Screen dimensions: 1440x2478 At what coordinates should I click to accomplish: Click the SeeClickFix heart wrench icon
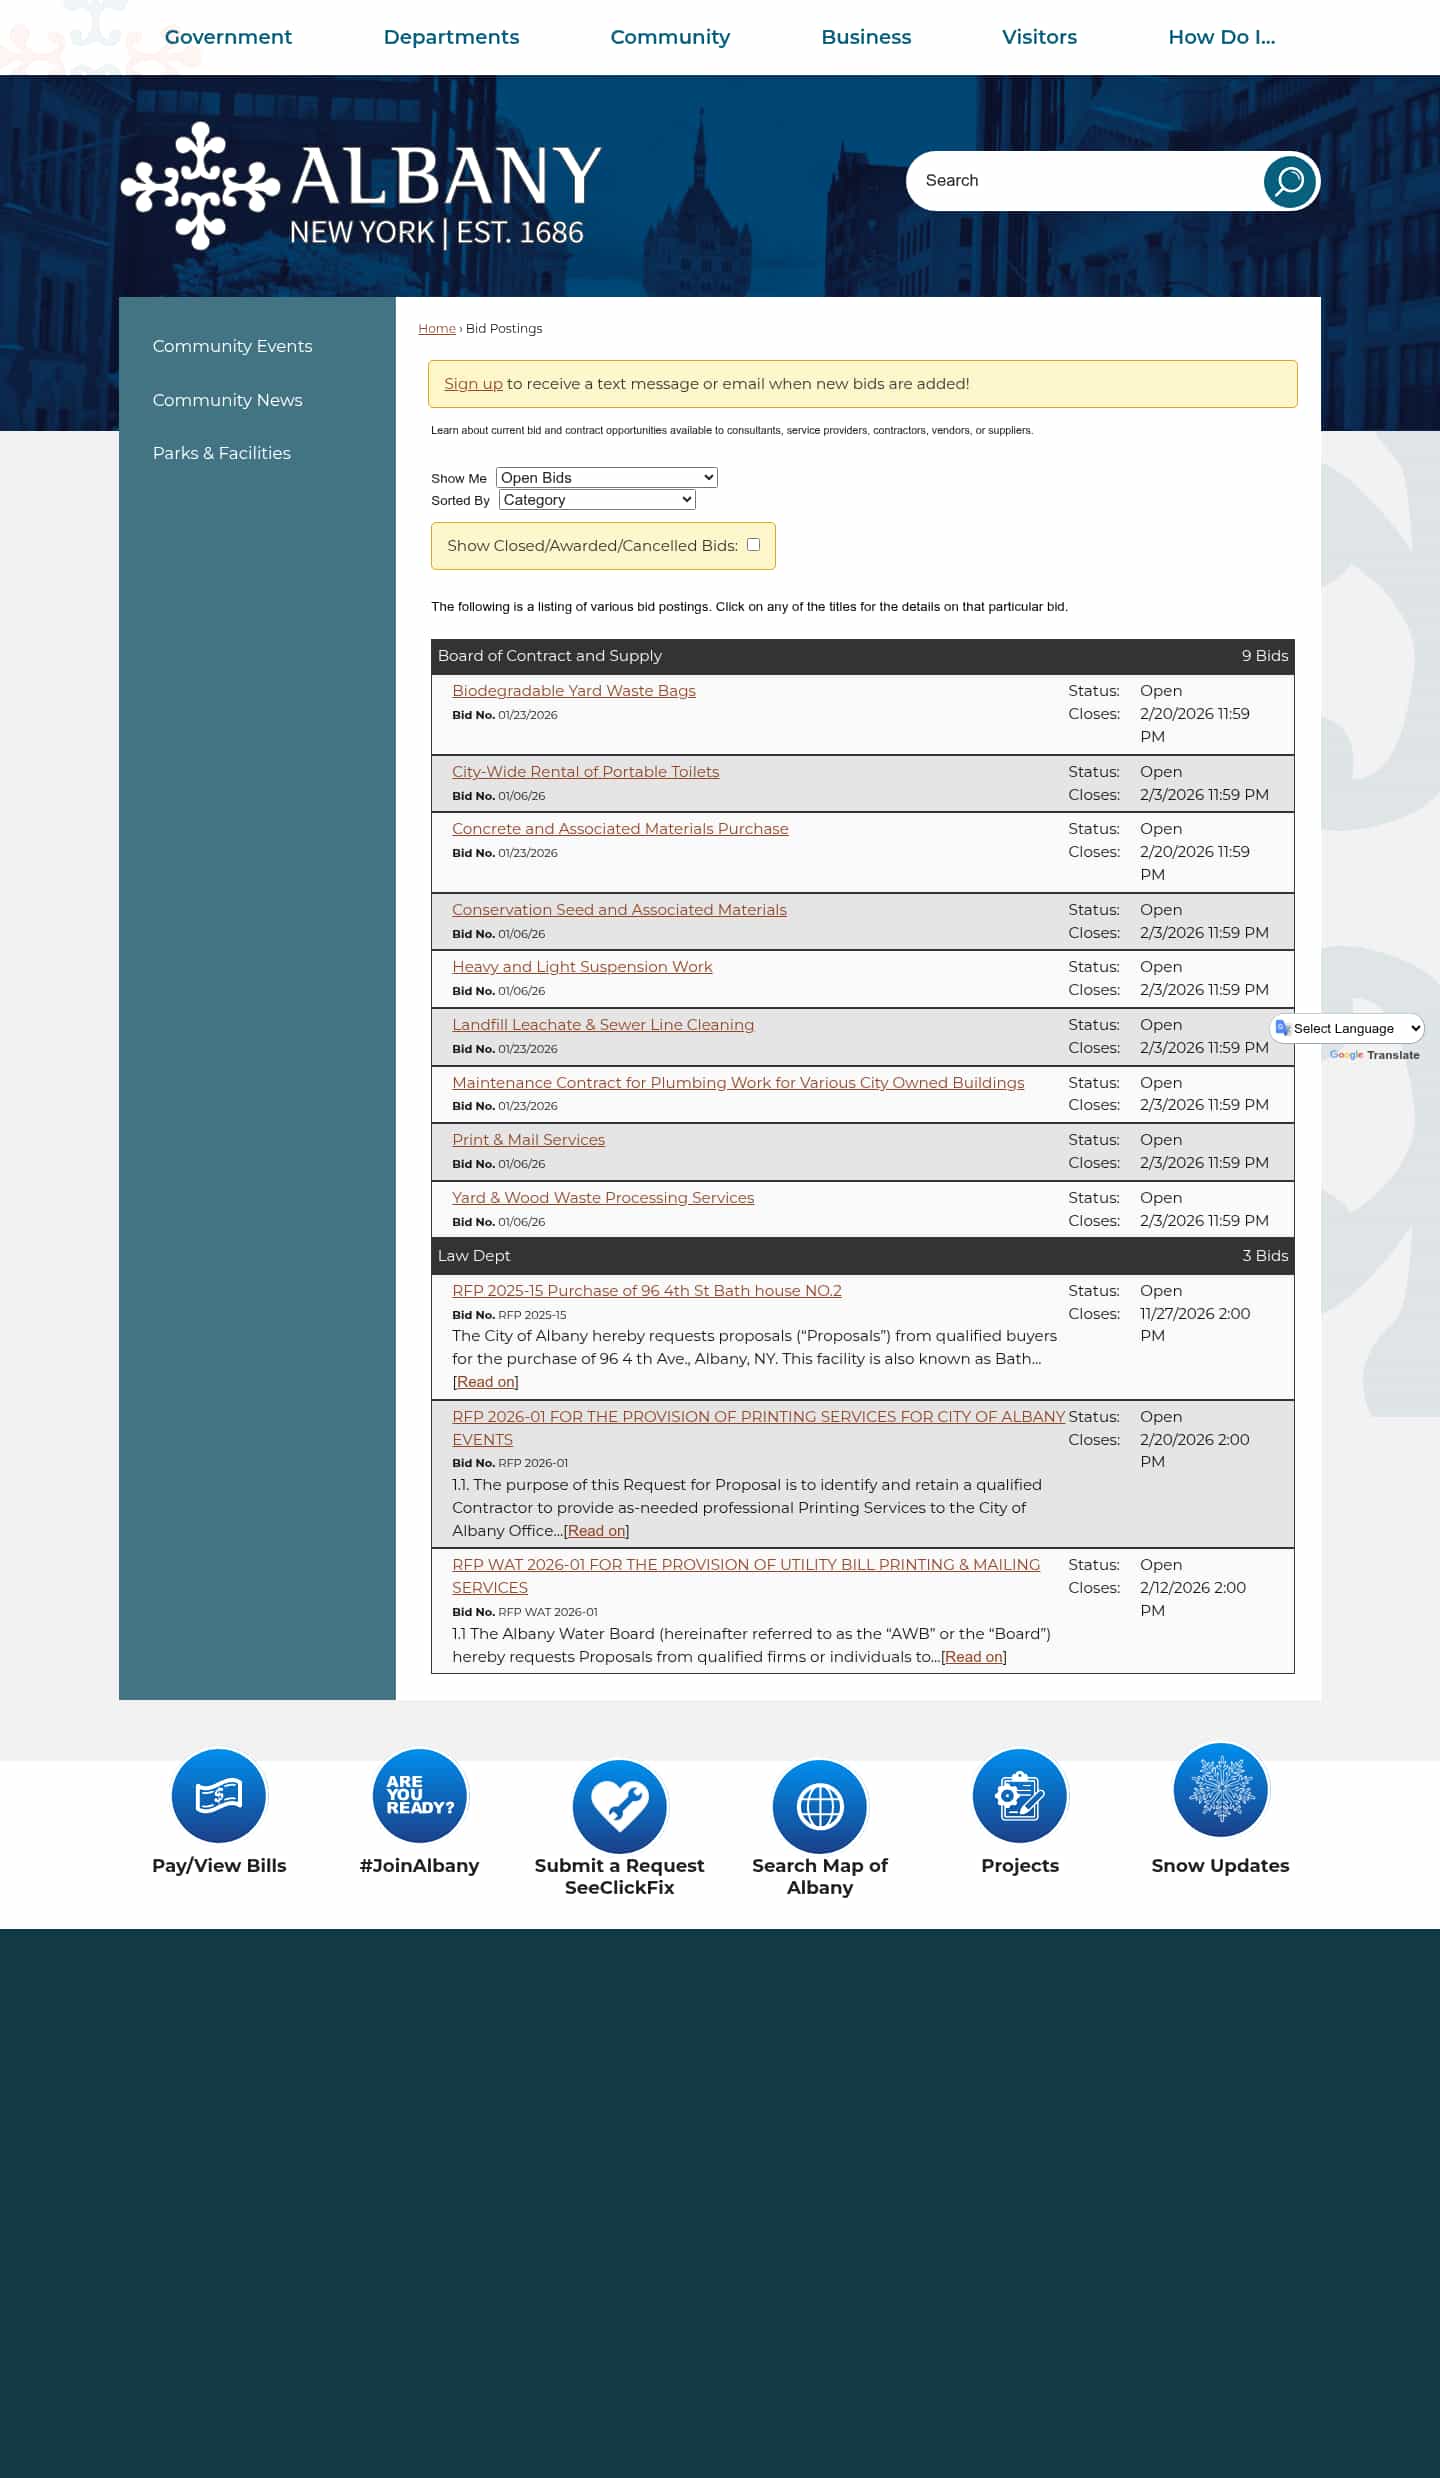pyautogui.click(x=620, y=1805)
